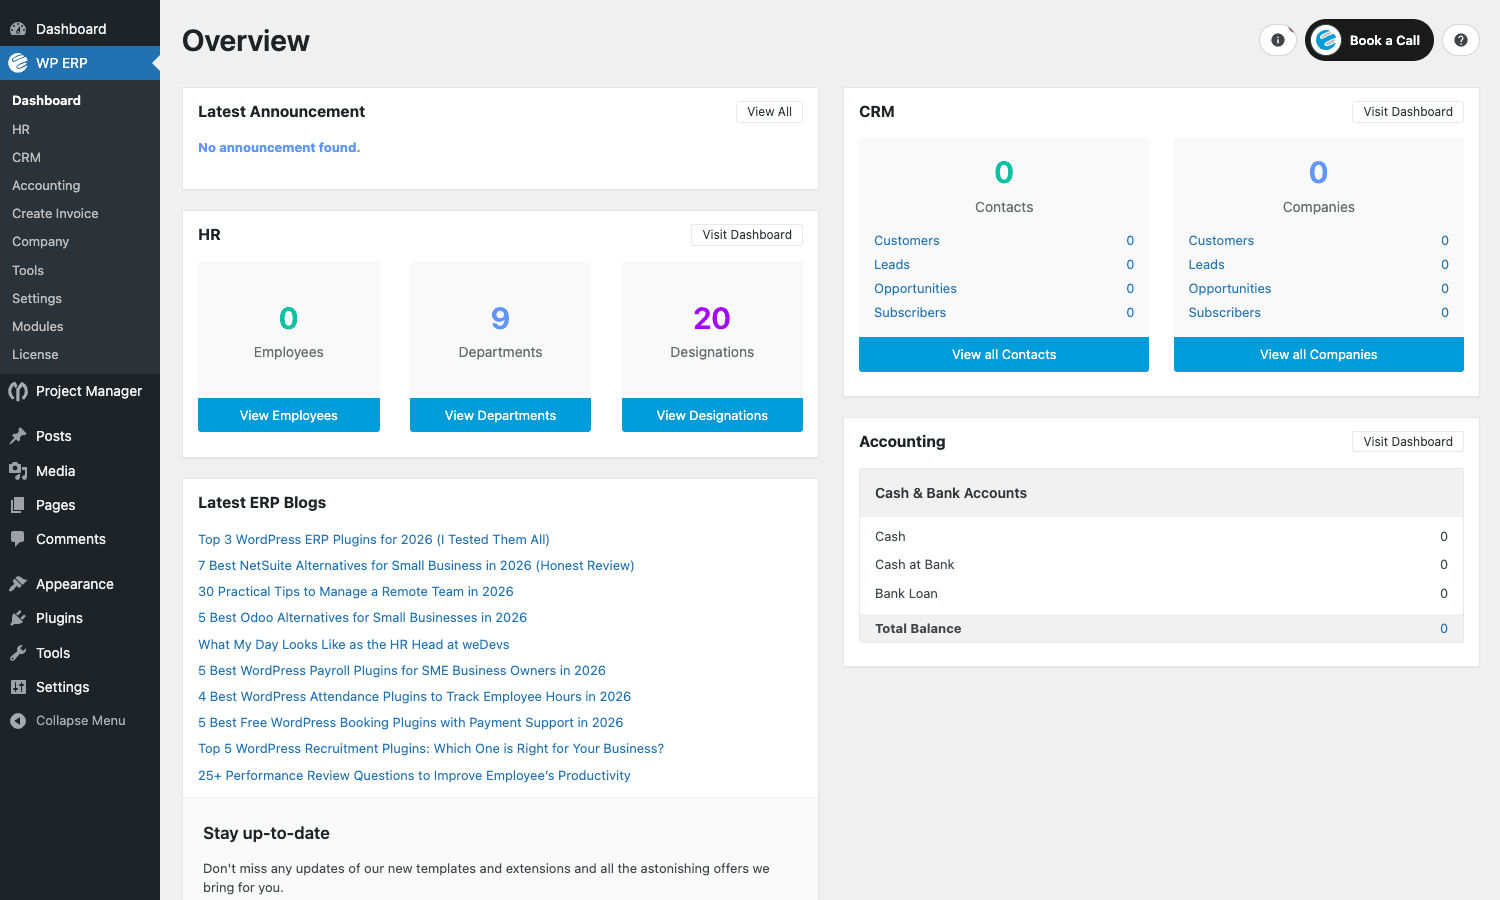Click the 'Bank Loan' account row label
1500x900 pixels.
906,593
